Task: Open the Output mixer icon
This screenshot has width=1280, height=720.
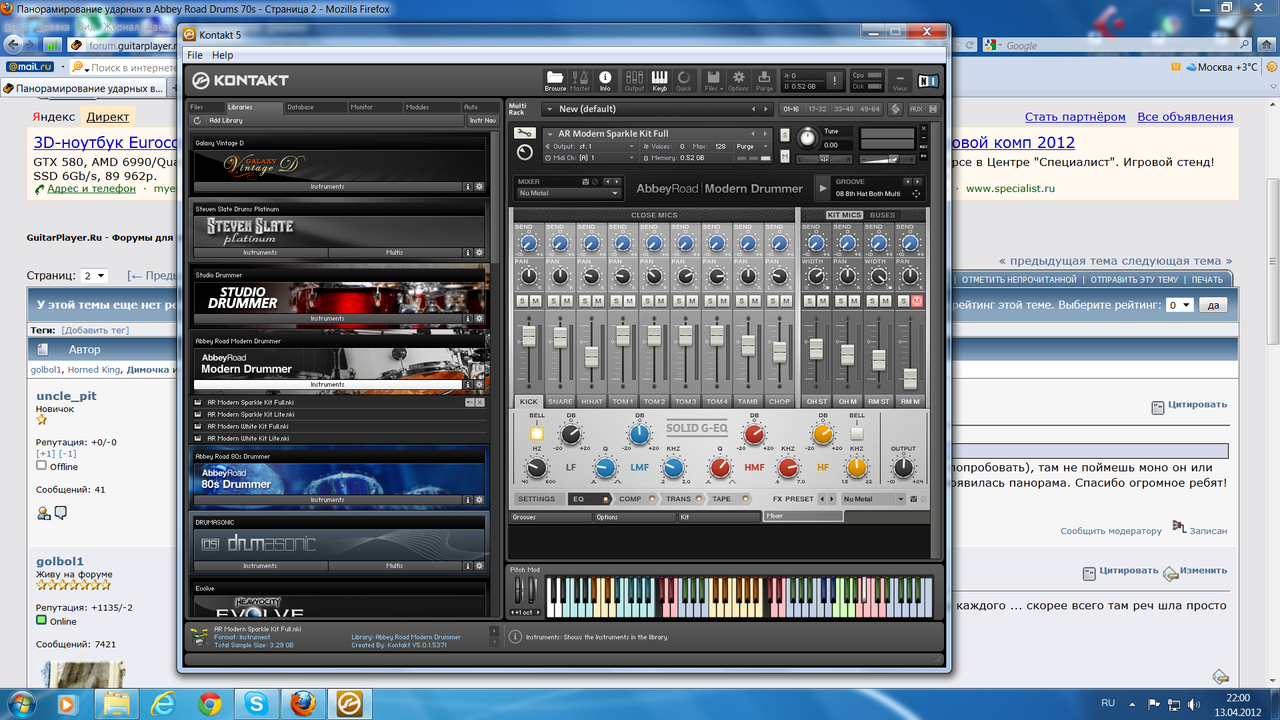Action: pos(634,80)
